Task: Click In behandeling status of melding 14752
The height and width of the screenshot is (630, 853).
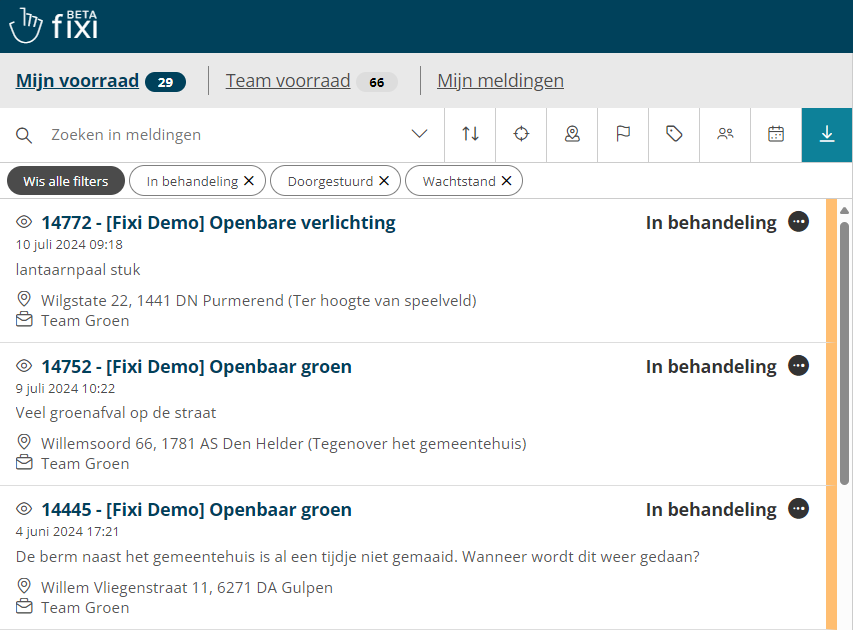Action: pos(711,366)
